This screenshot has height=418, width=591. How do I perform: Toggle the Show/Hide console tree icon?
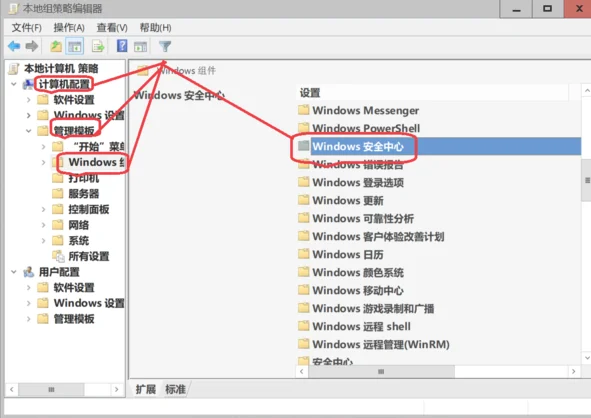(75, 46)
